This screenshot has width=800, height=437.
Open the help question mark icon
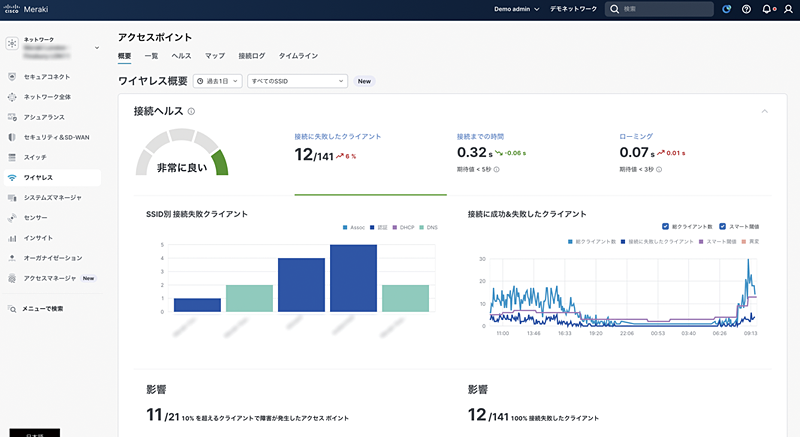pos(746,9)
